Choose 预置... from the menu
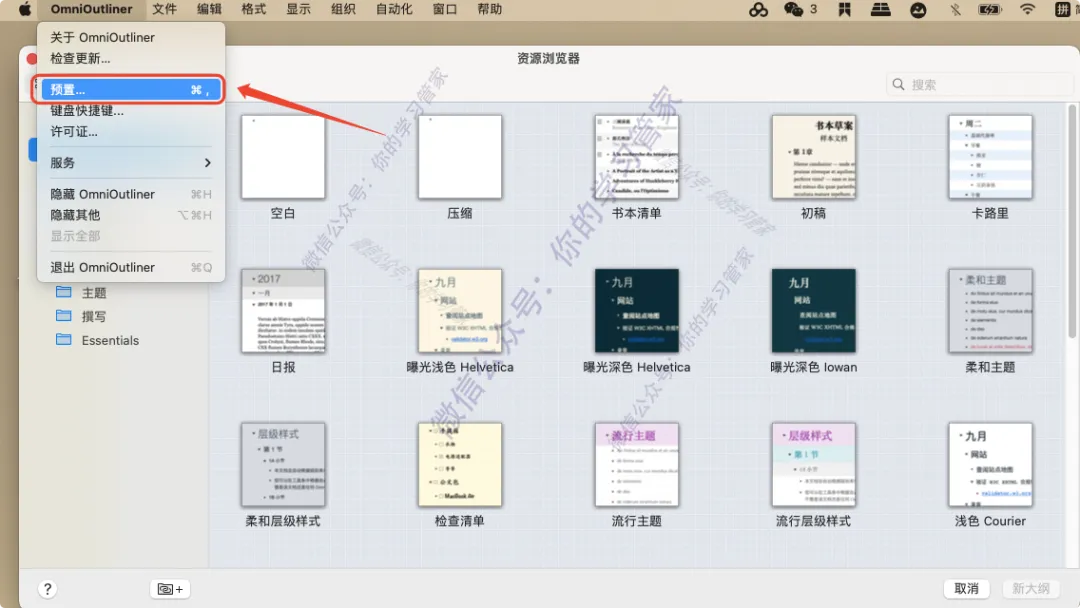 [x=131, y=90]
